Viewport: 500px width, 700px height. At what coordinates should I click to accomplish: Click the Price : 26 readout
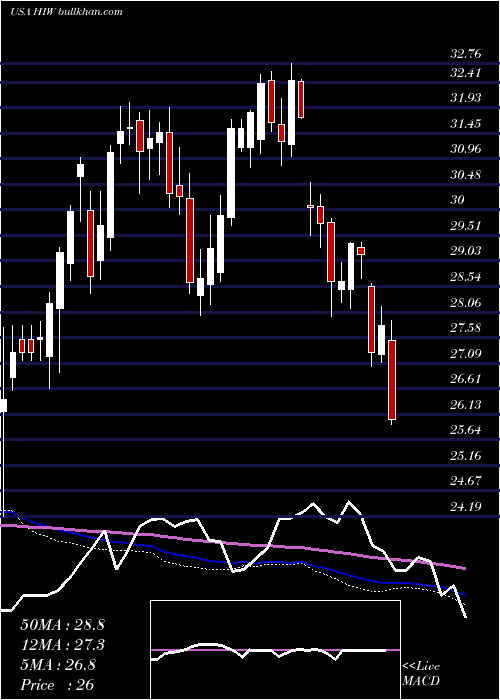pos(57,685)
